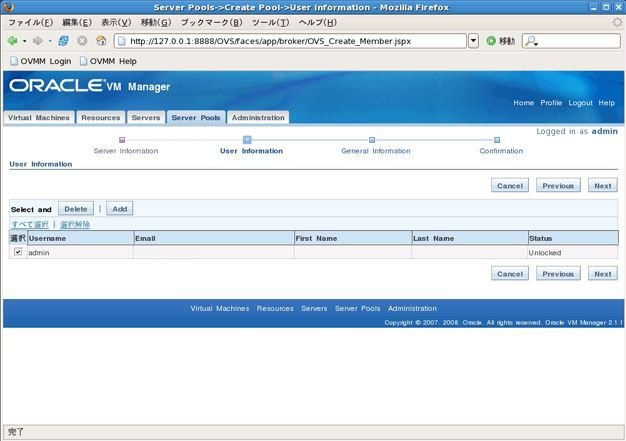Open the 編集(E) menu
This screenshot has width=626, height=441.
point(77,22)
